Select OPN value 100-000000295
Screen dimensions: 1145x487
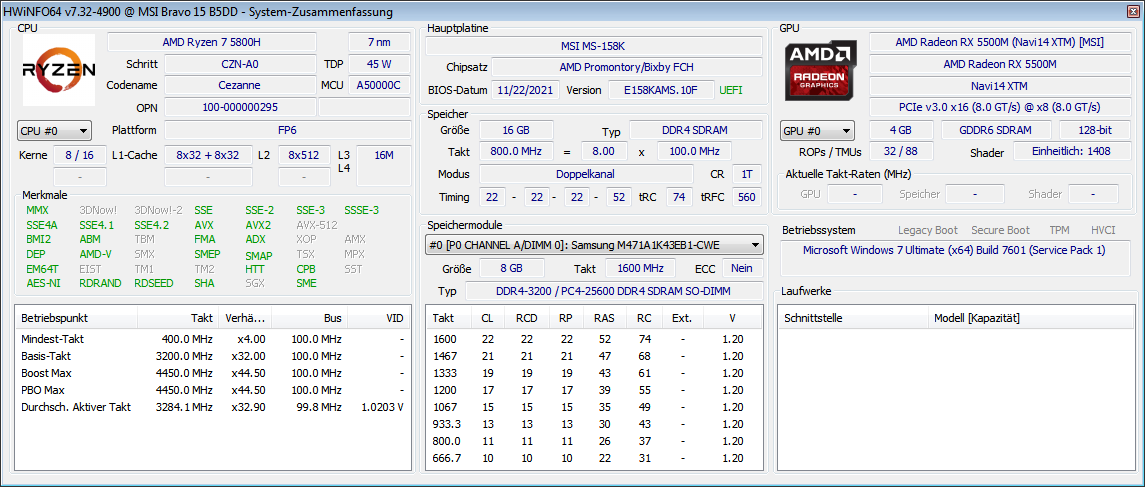(x=240, y=107)
